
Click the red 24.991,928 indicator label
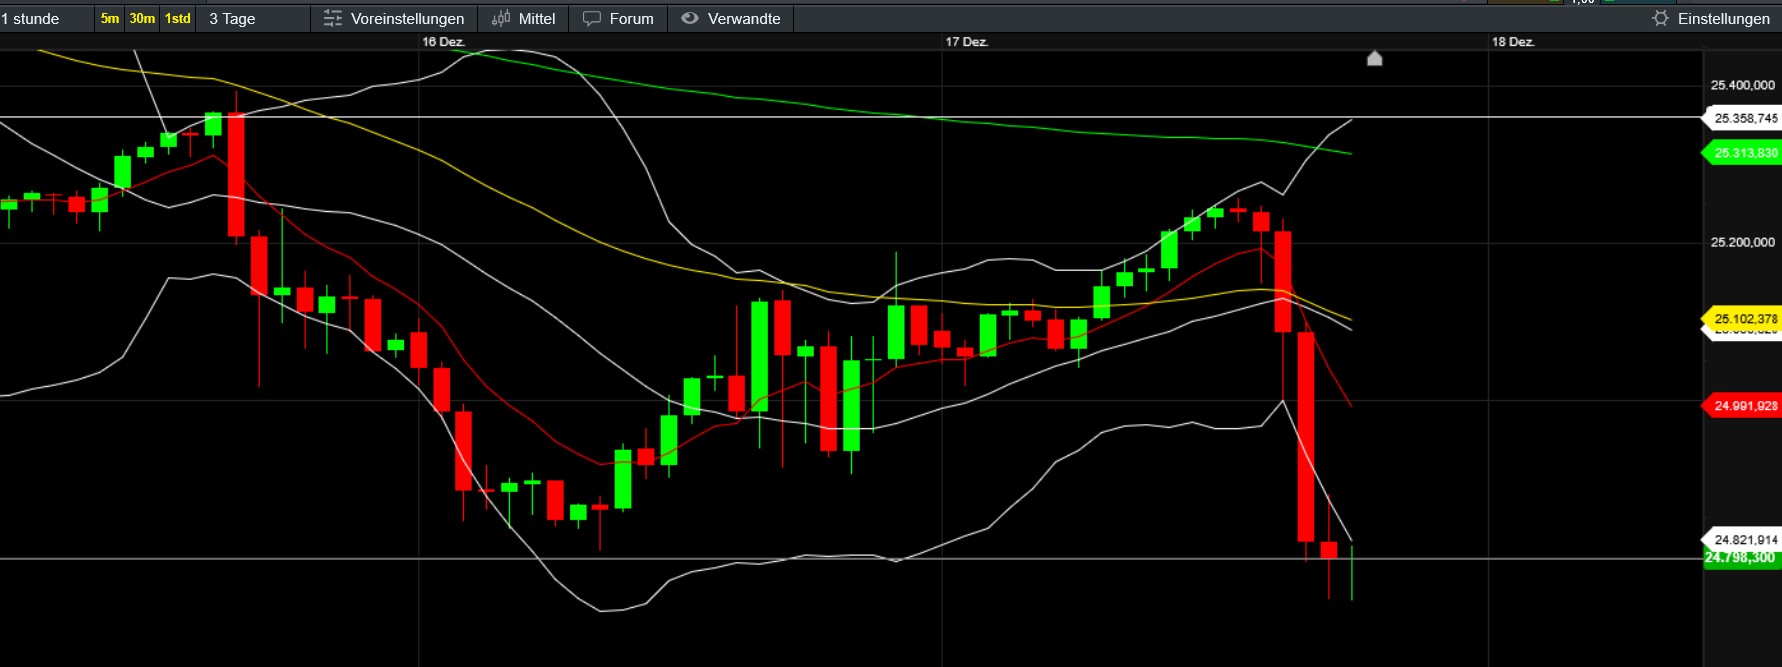[x=1745, y=406]
